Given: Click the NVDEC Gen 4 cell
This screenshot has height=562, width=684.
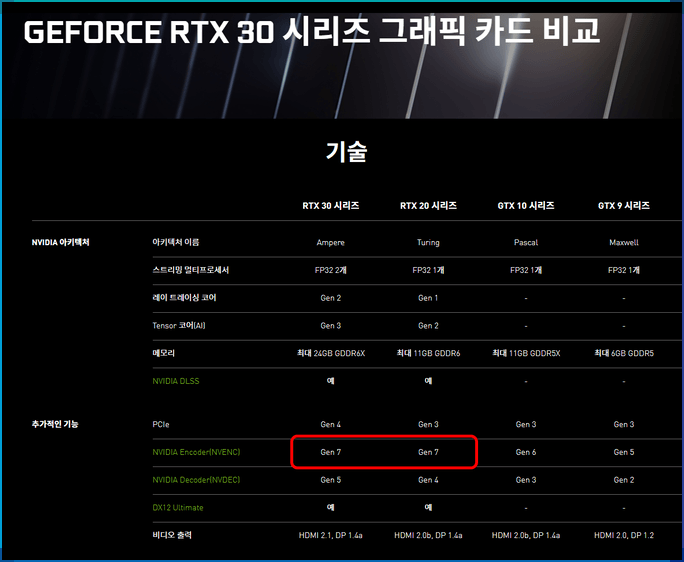Looking at the screenshot, I should click(x=428, y=480).
